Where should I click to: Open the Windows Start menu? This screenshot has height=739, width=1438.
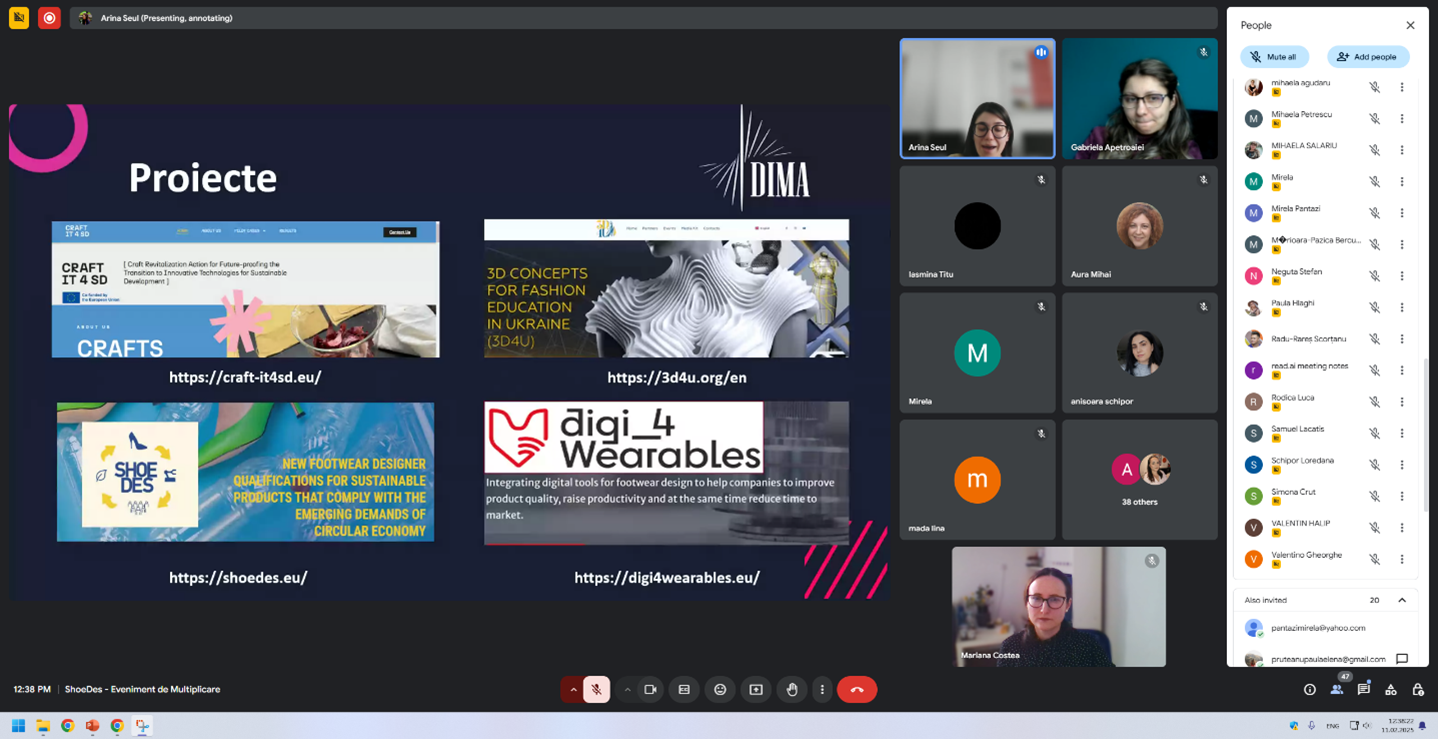[x=18, y=726]
